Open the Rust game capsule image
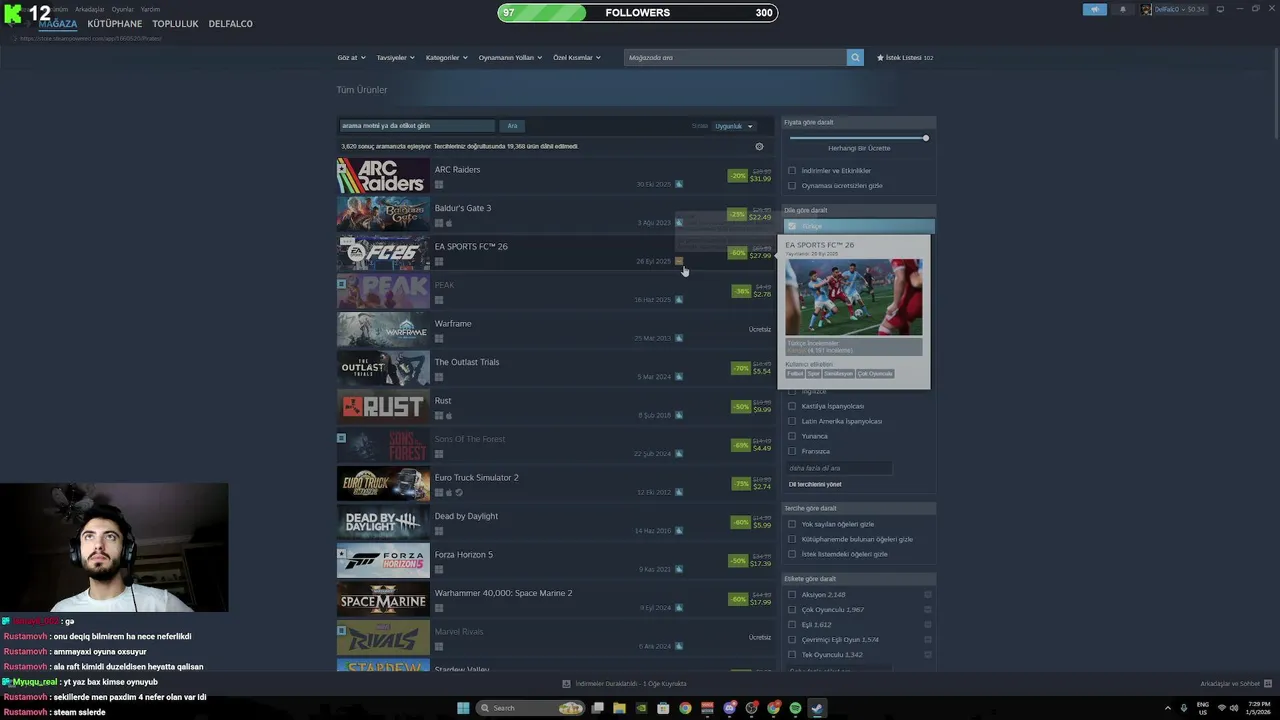1280x720 pixels. click(383, 407)
